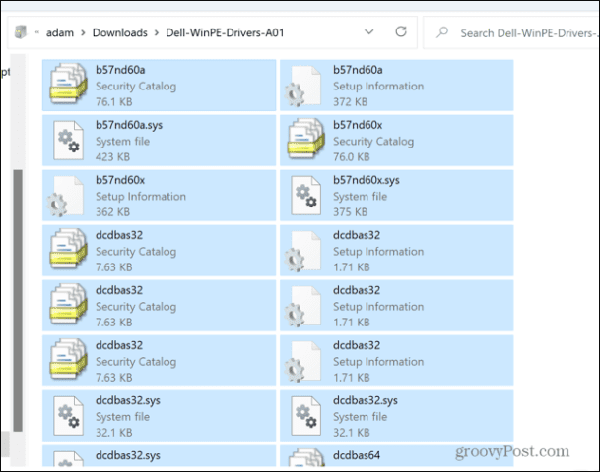Click the 372 KB size text
This screenshot has height=472, width=600.
tap(350, 102)
